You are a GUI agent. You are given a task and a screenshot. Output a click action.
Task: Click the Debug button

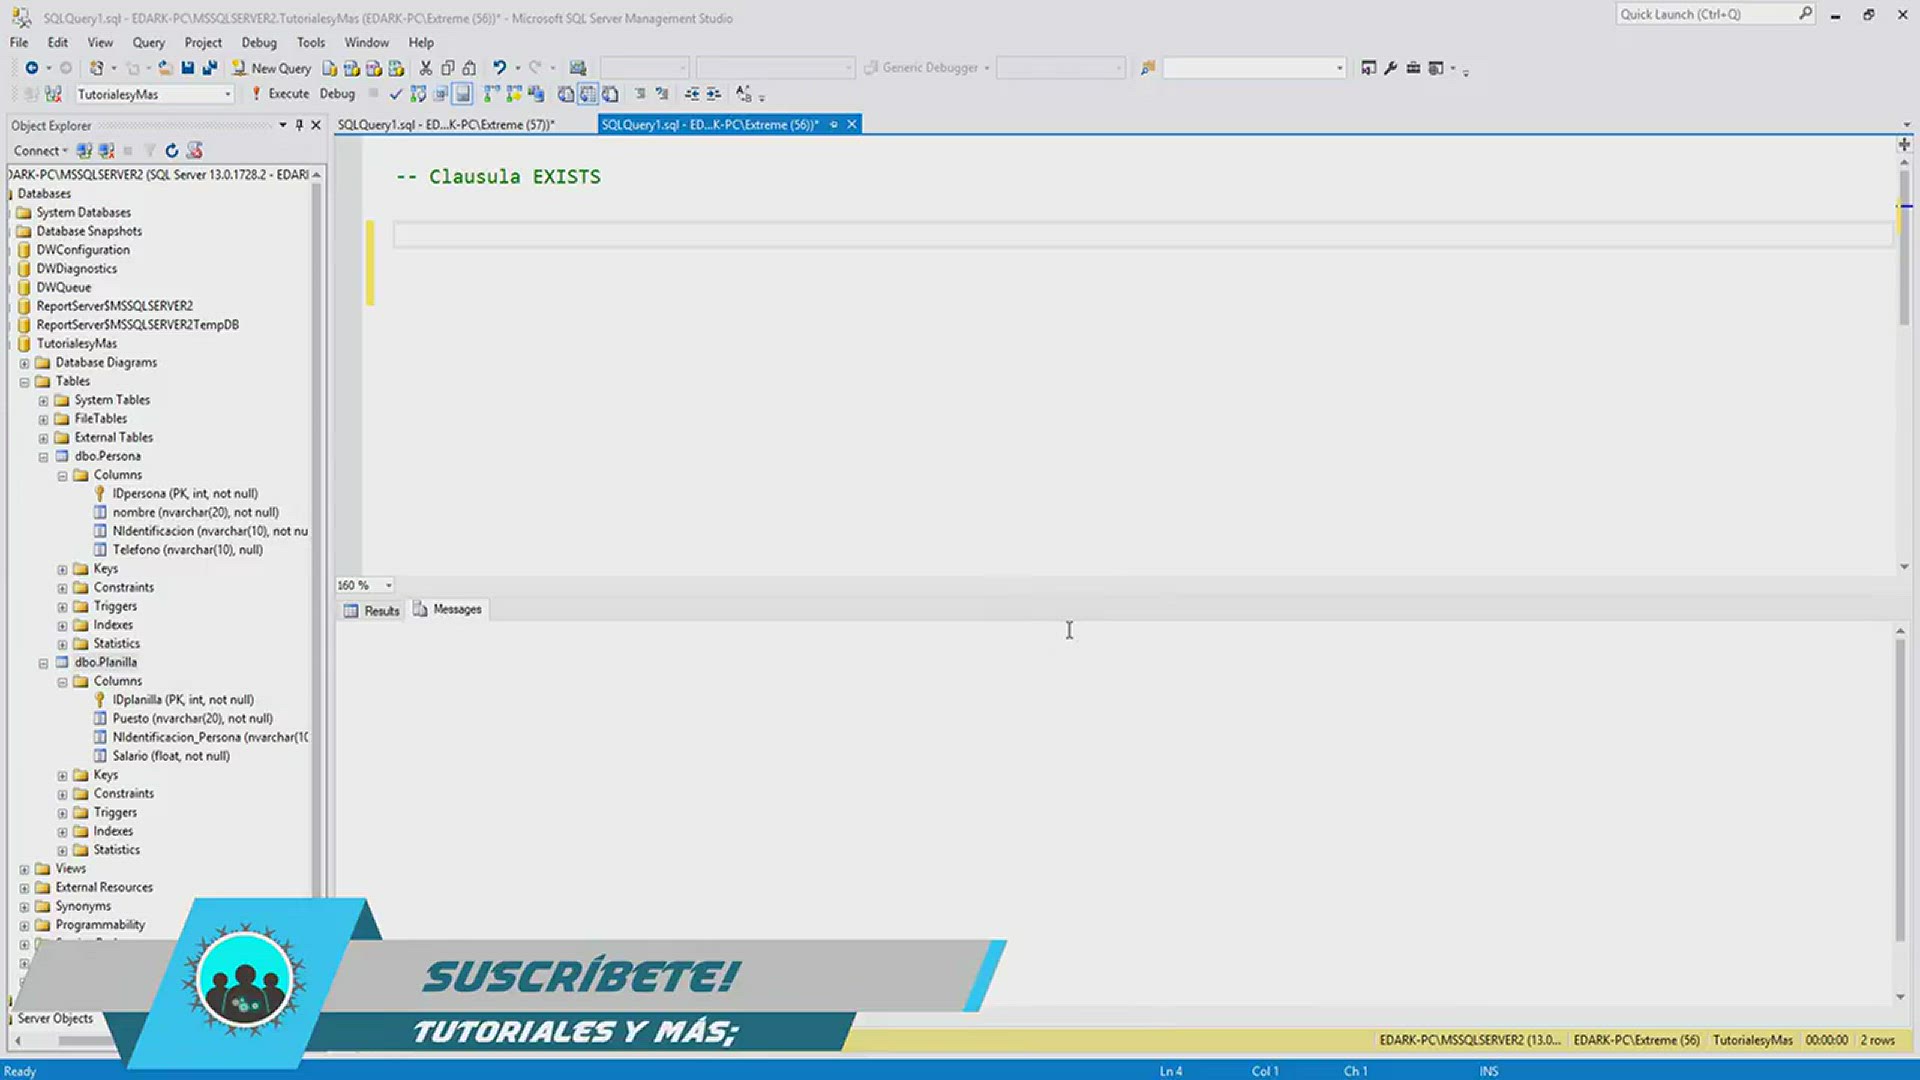click(337, 93)
